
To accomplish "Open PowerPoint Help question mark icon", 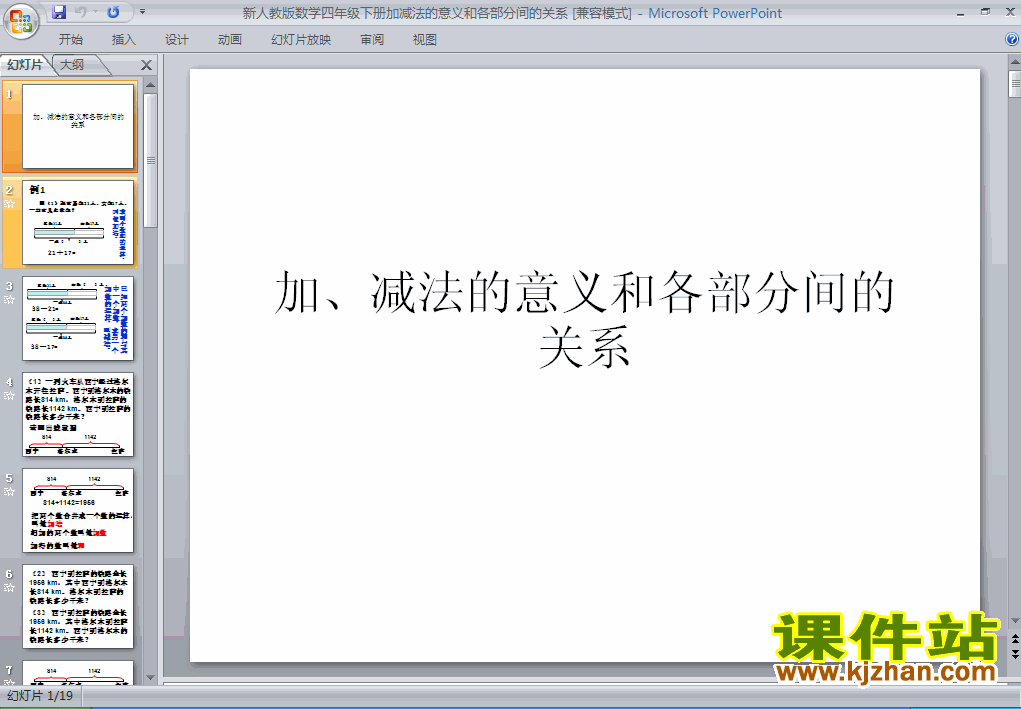I will (x=1012, y=39).
